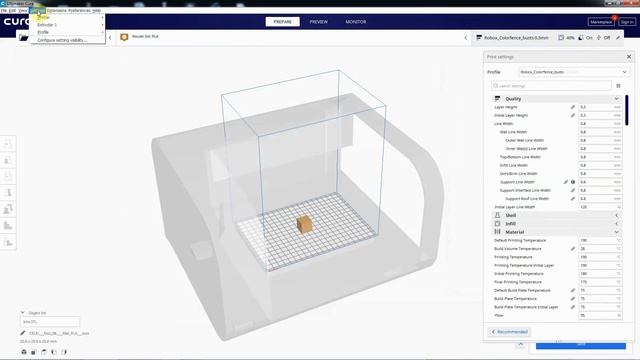Click the Recommended button

(509, 332)
